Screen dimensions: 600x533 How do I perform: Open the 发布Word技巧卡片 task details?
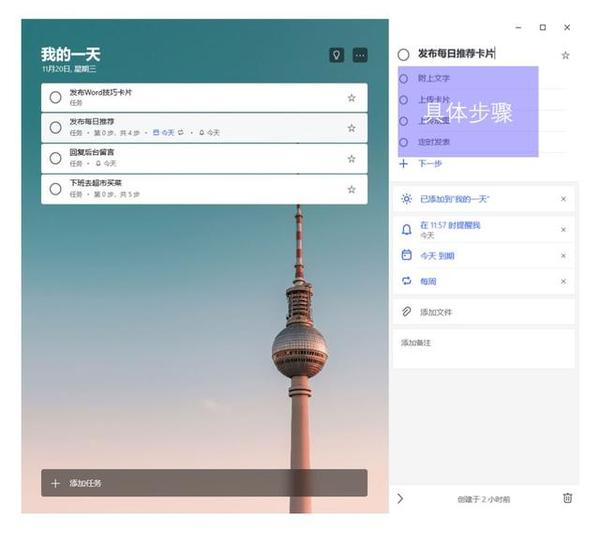click(204, 98)
